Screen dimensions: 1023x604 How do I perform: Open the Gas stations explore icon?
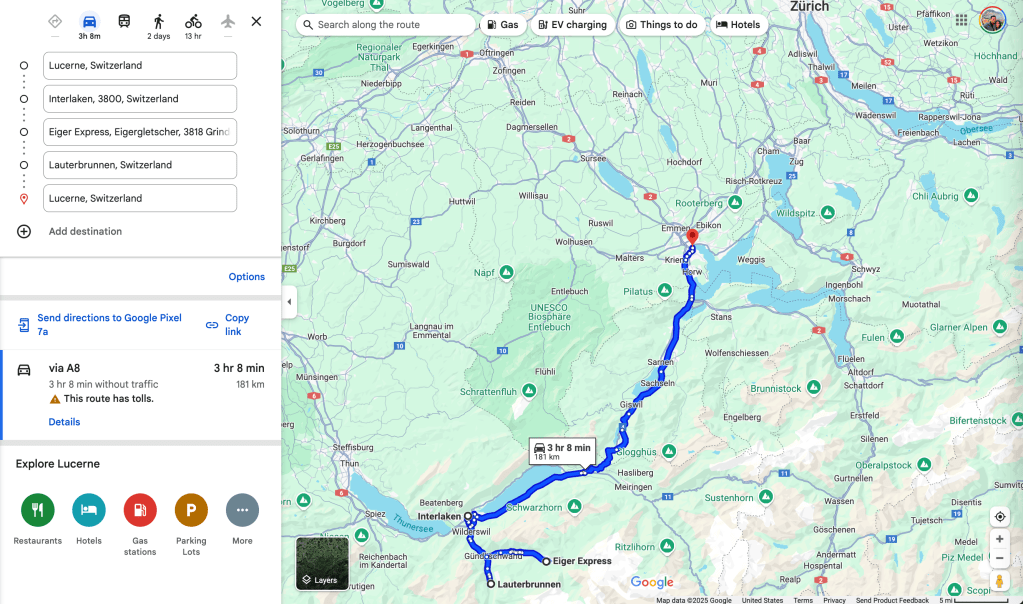click(x=140, y=510)
